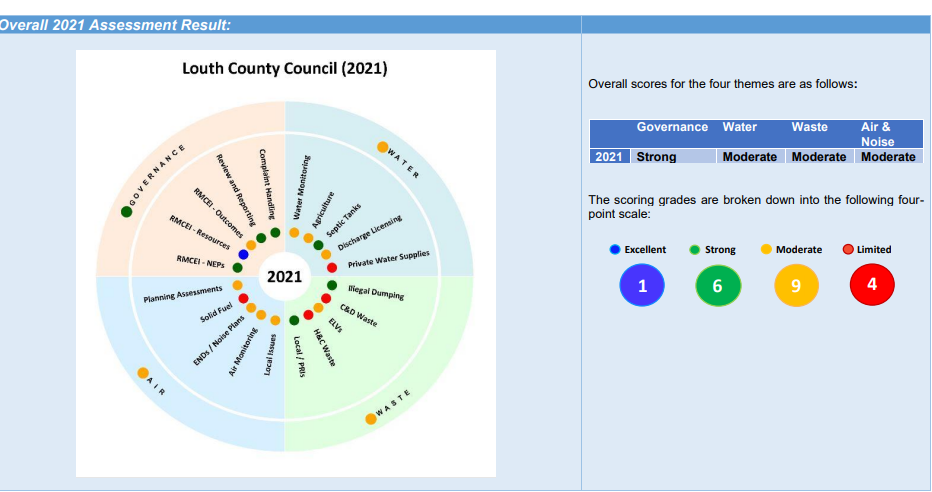Click the small yellow Moderate legend dot

click(766, 250)
